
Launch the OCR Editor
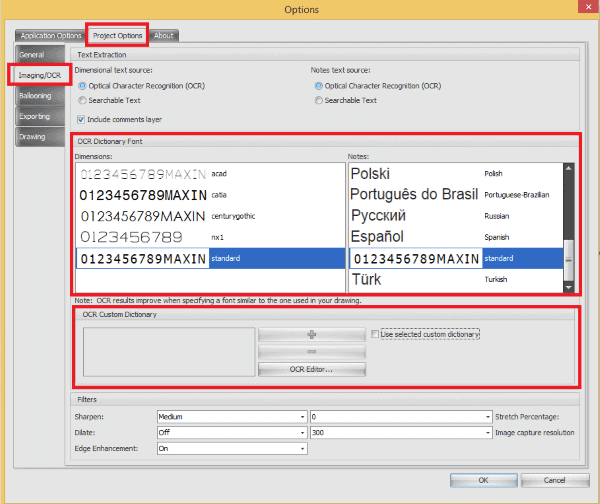tap(312, 369)
